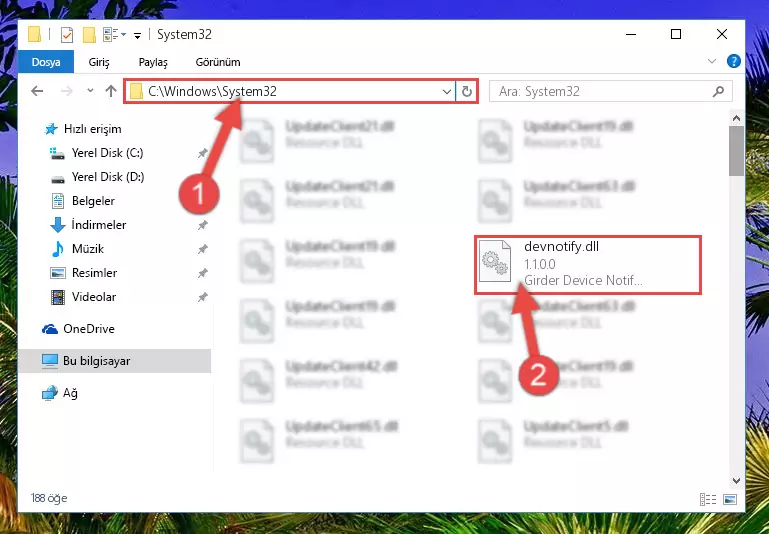Viewport: 769px width, 534px height.
Task: Open Customize Quick Access Toolbar dropdown
Action: [x=138, y=35]
